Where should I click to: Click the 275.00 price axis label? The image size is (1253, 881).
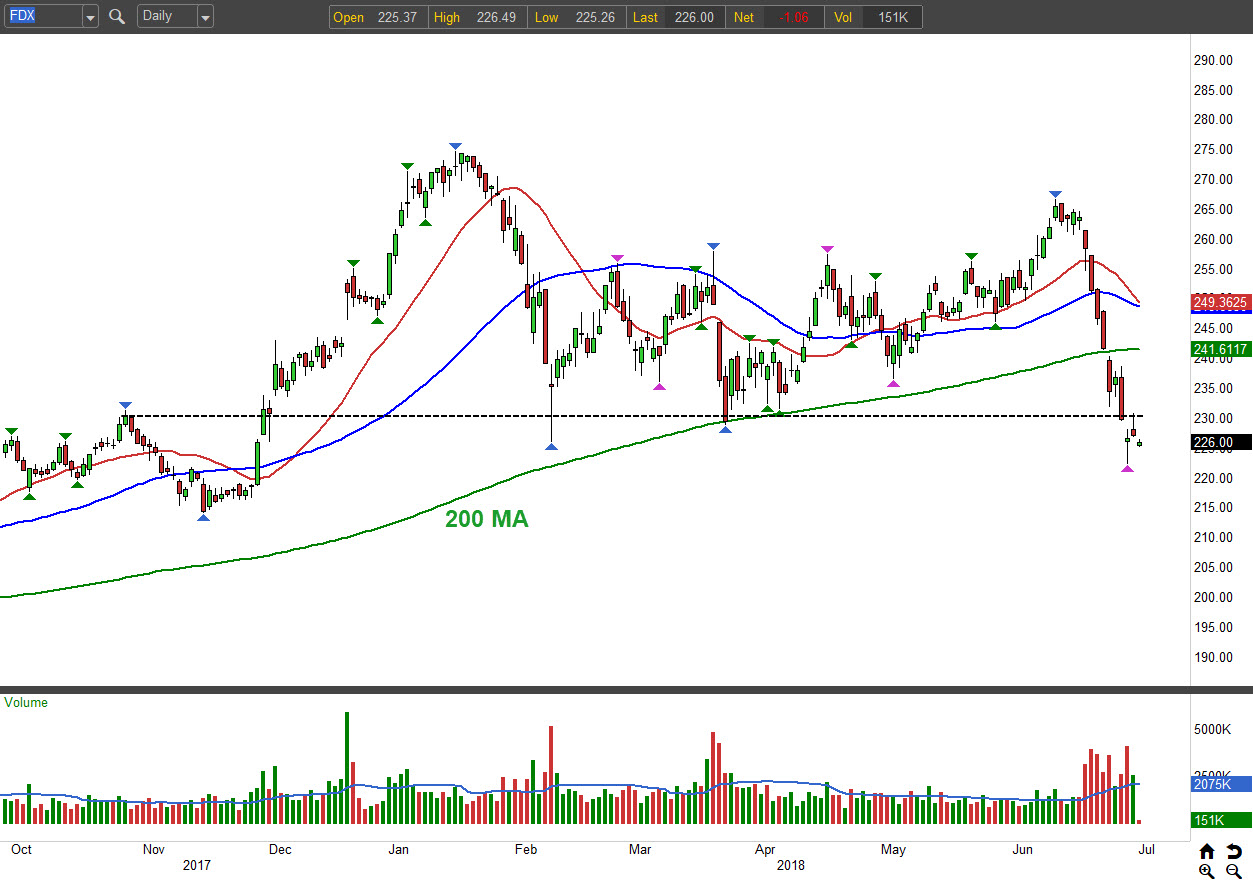pos(1213,150)
